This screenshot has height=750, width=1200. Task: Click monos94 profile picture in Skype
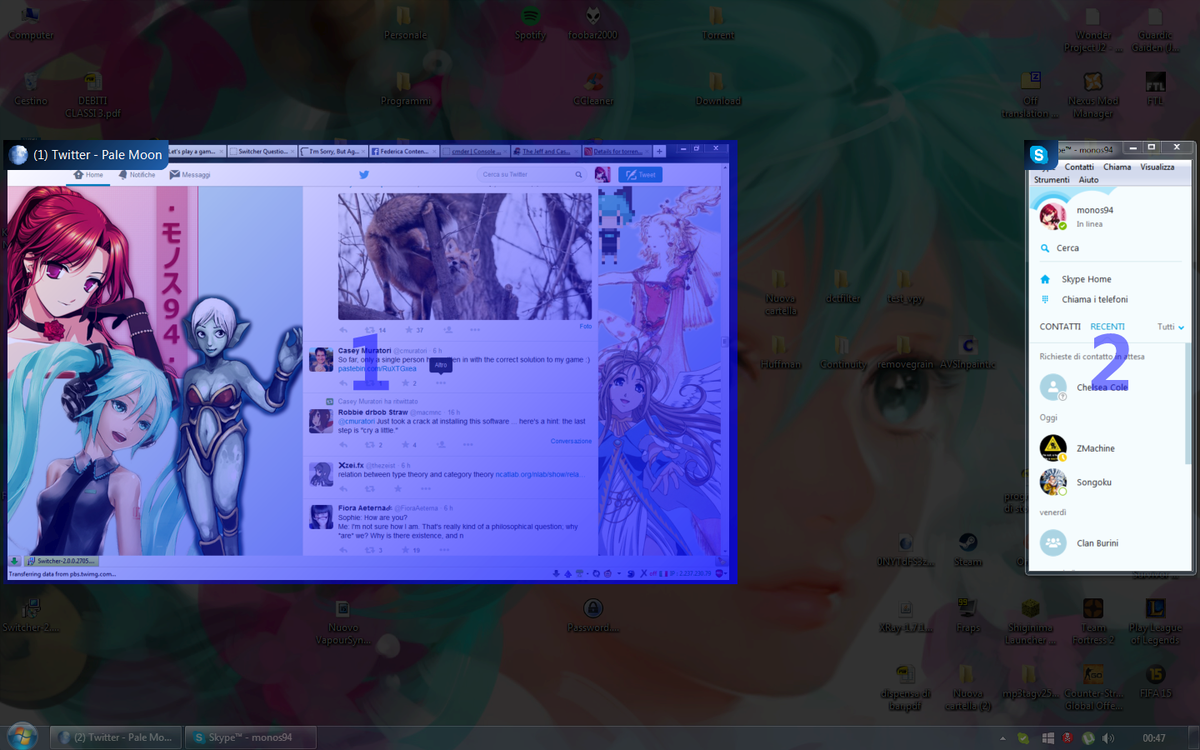[1053, 216]
